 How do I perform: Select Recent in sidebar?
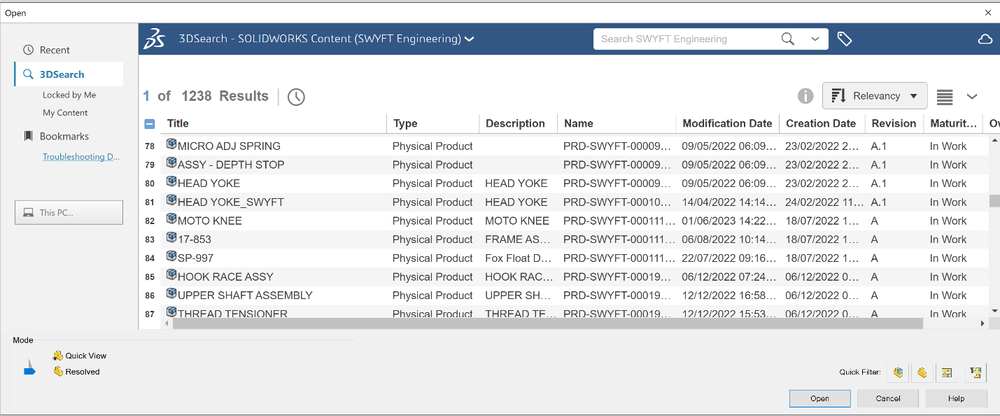55,50
